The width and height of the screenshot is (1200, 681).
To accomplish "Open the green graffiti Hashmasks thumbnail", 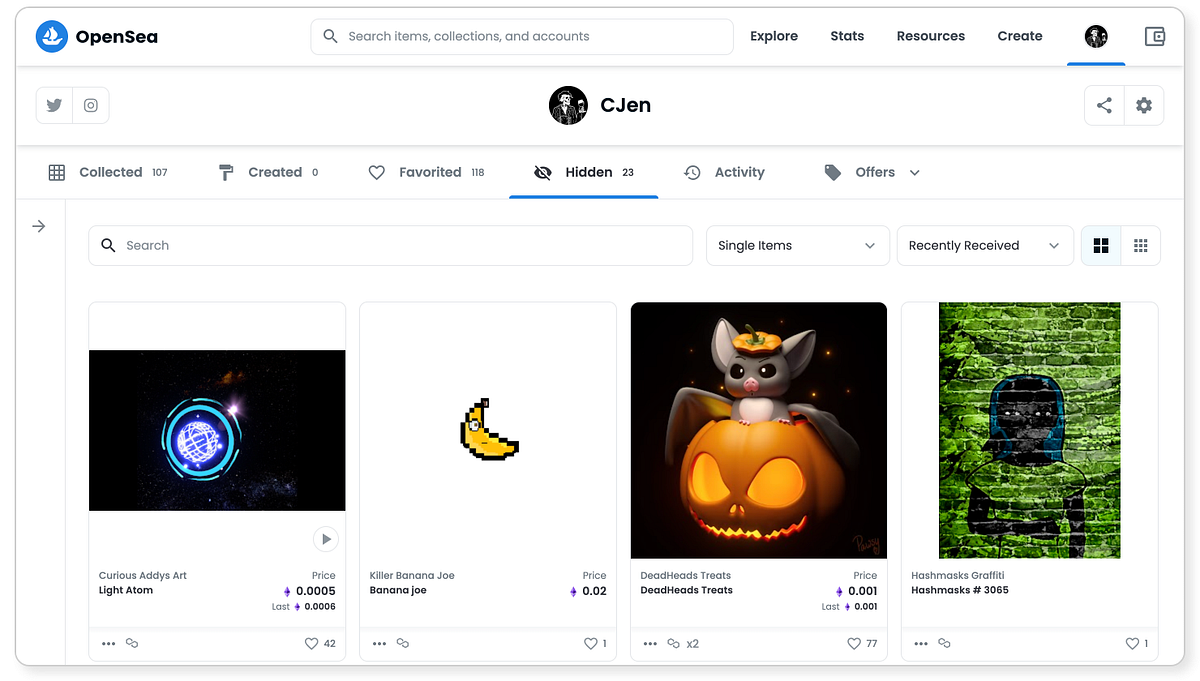I will (1030, 430).
